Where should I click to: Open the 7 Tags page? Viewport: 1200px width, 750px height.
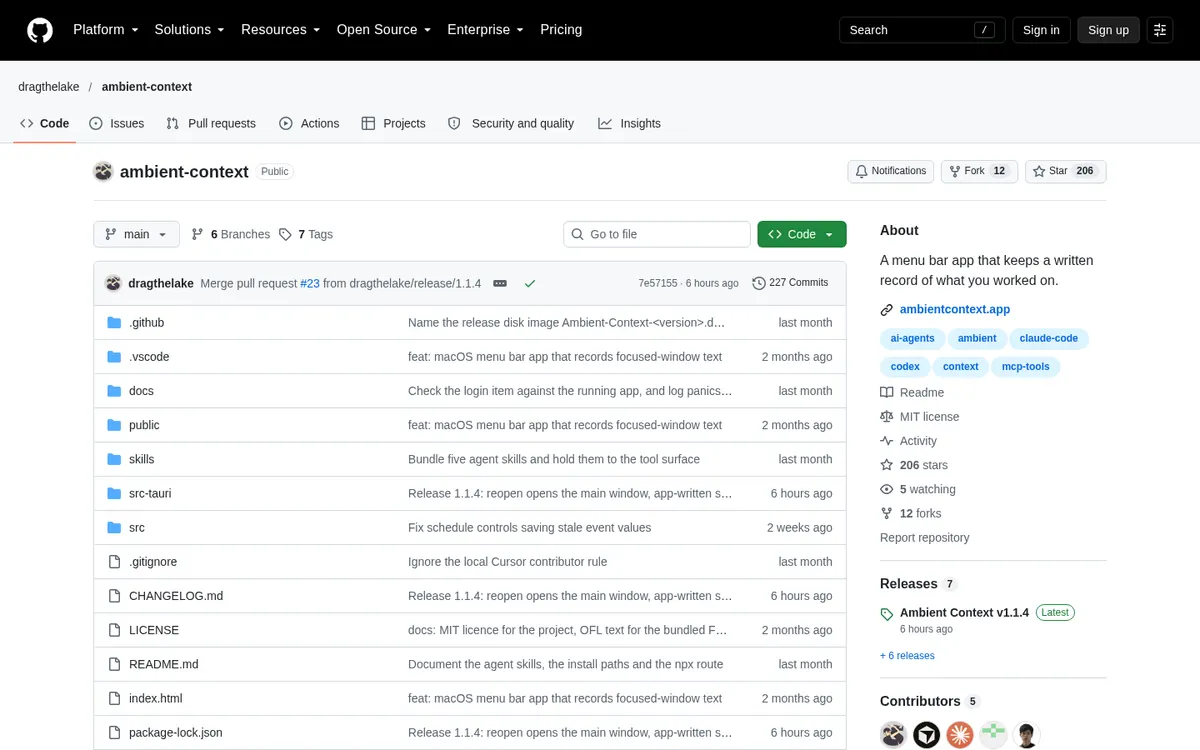(x=306, y=234)
